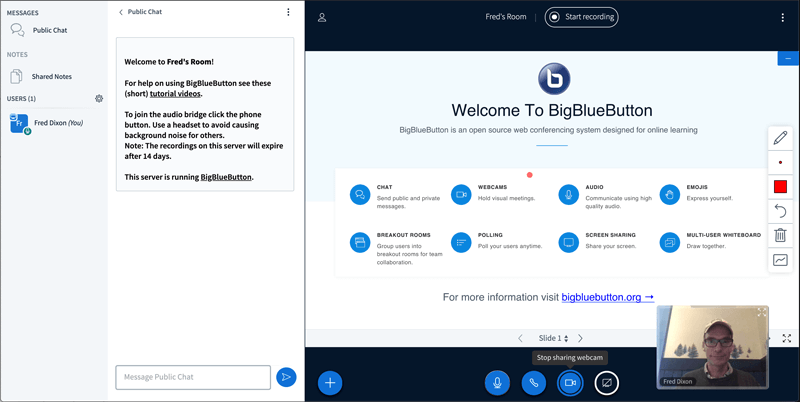This screenshot has width=800, height=402.
Task: Click the undo annotation arrow icon
Action: [780, 211]
